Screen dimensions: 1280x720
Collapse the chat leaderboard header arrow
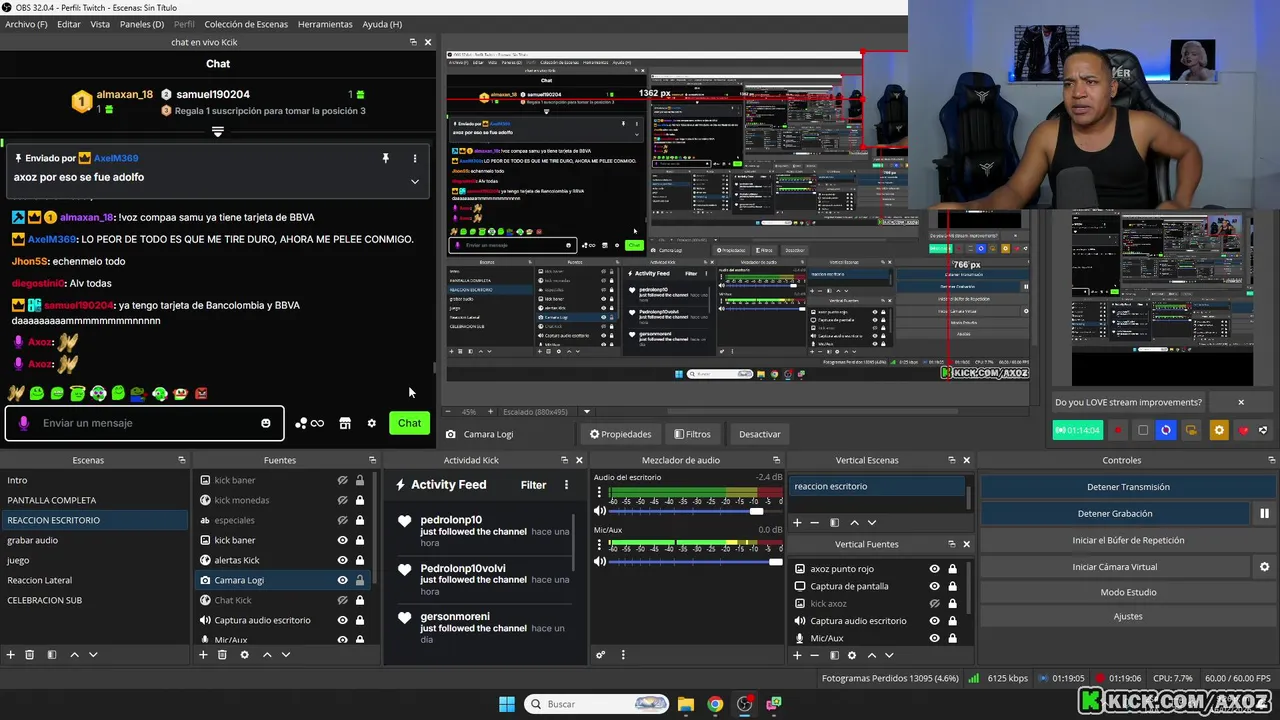tap(218, 131)
